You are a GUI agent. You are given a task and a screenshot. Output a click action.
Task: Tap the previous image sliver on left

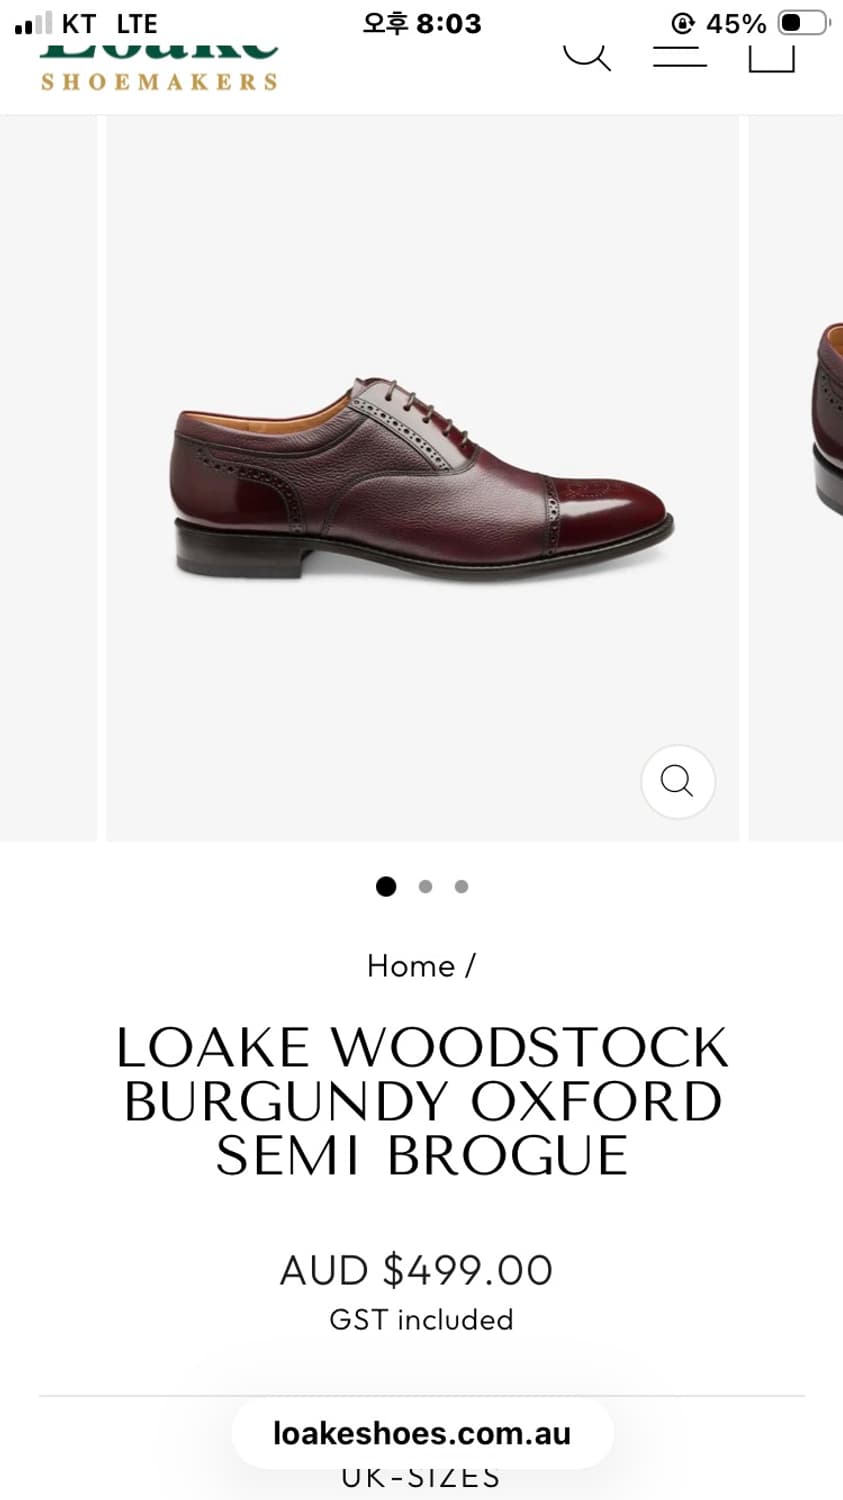(47, 480)
